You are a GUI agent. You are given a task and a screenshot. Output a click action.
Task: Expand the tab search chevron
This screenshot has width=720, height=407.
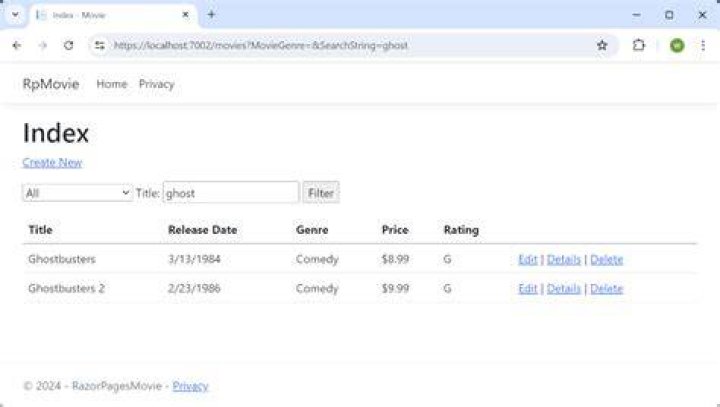point(15,15)
